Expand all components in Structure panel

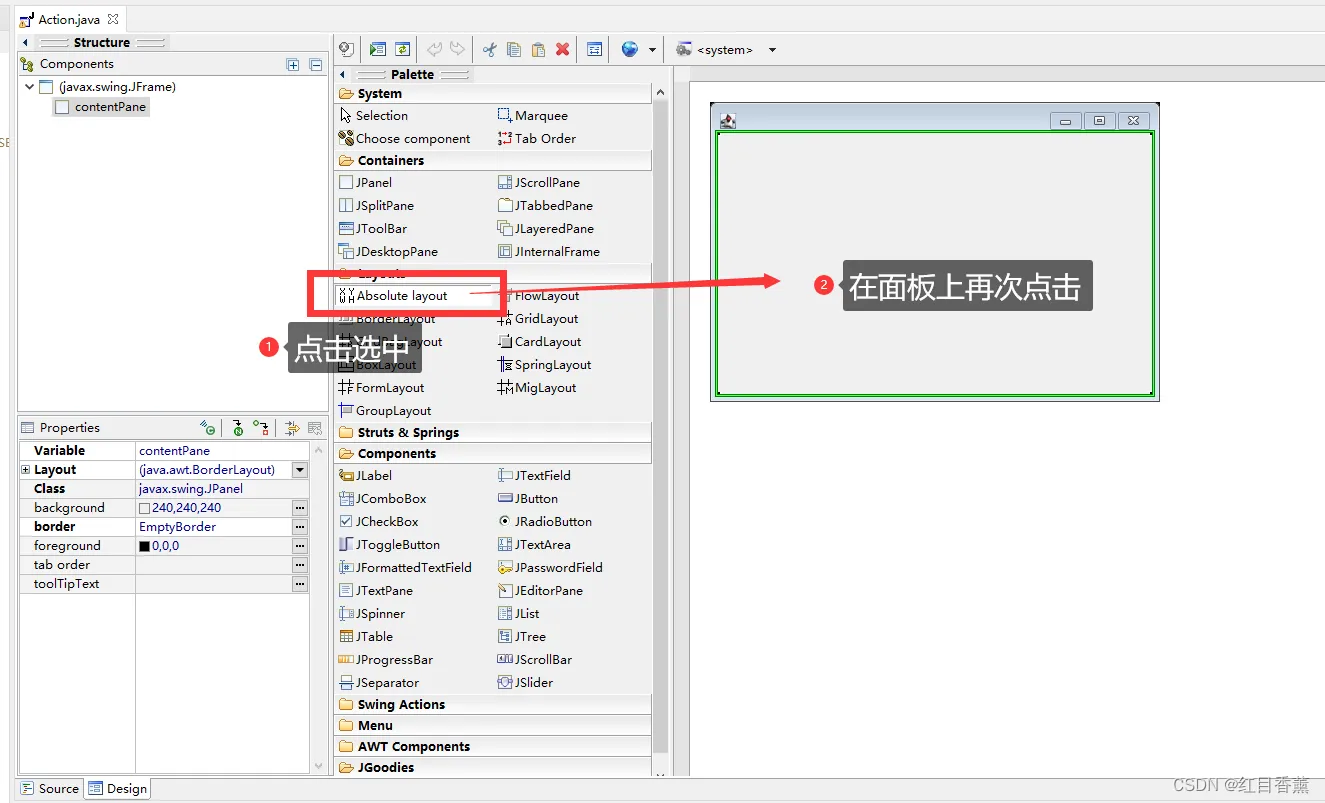[x=293, y=65]
